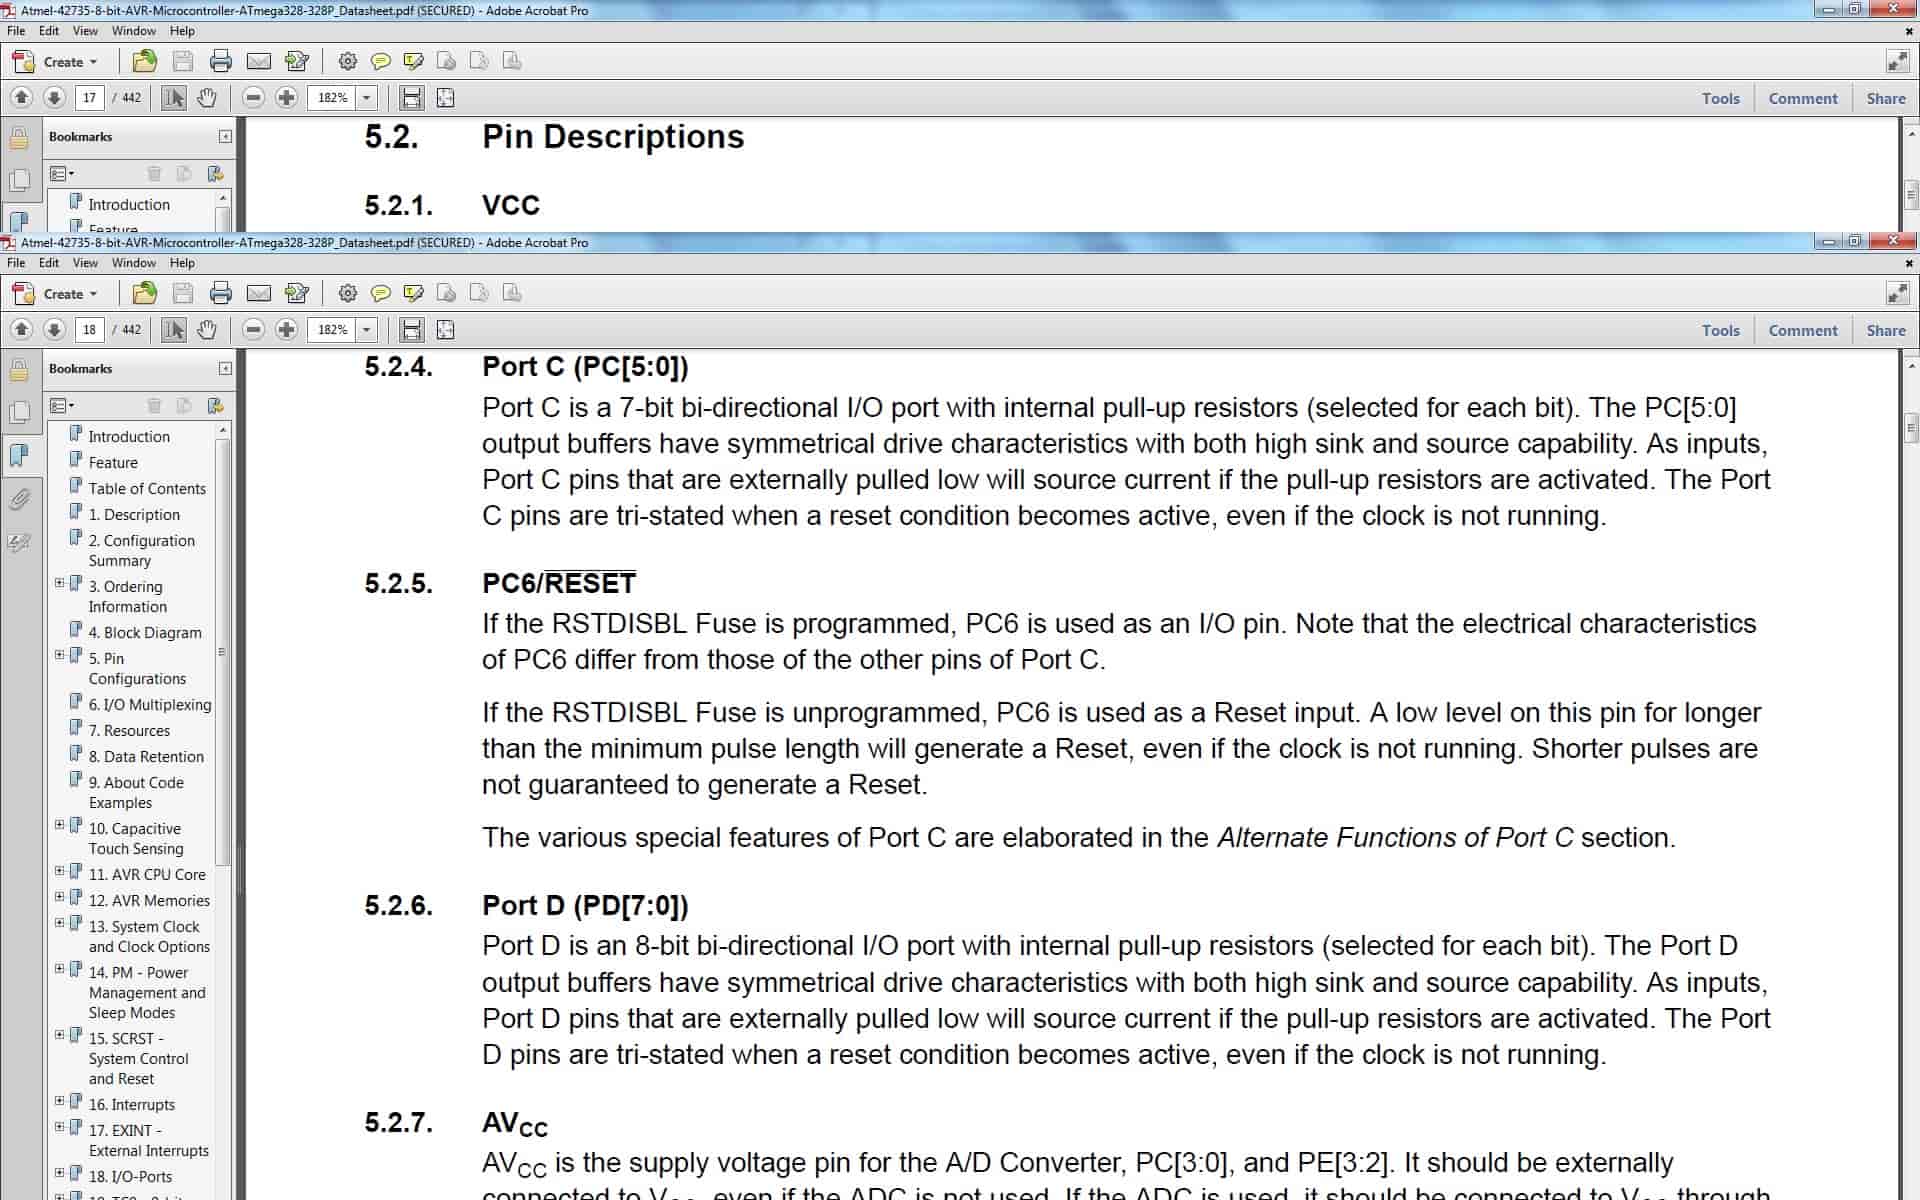Expand the '5. Pin Configurations' bookmark
Image resolution: width=1920 pixels, height=1200 pixels.
tap(59, 655)
